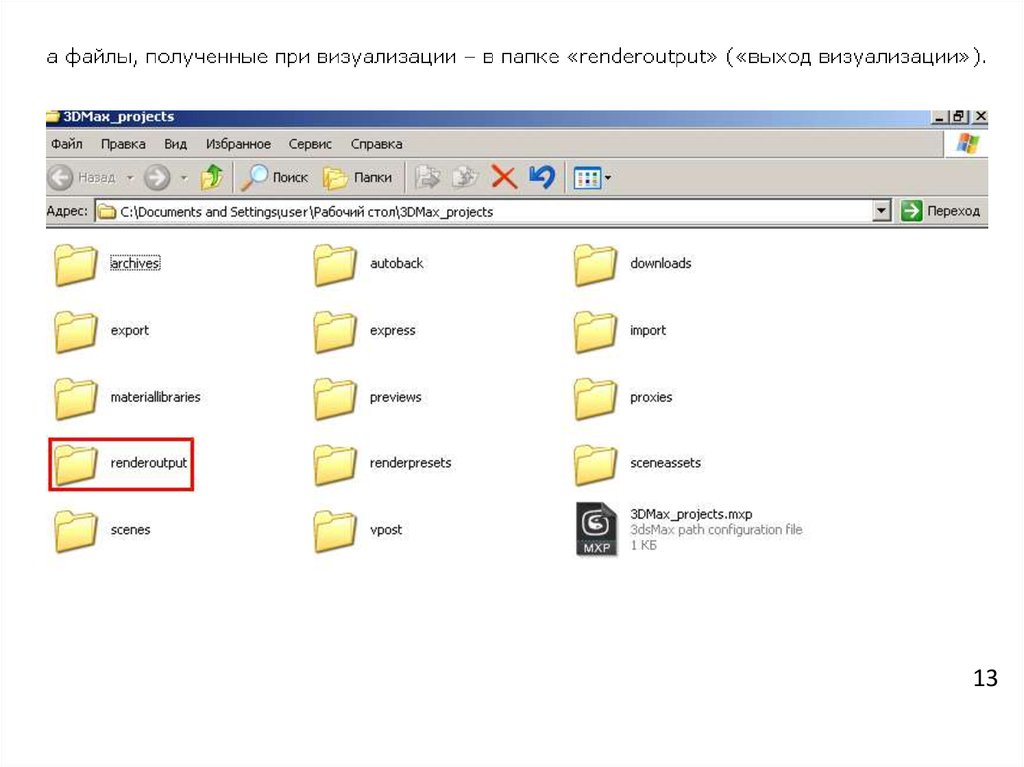Open the Сервис menu
Screen dimensions: 1024x767
[309, 144]
